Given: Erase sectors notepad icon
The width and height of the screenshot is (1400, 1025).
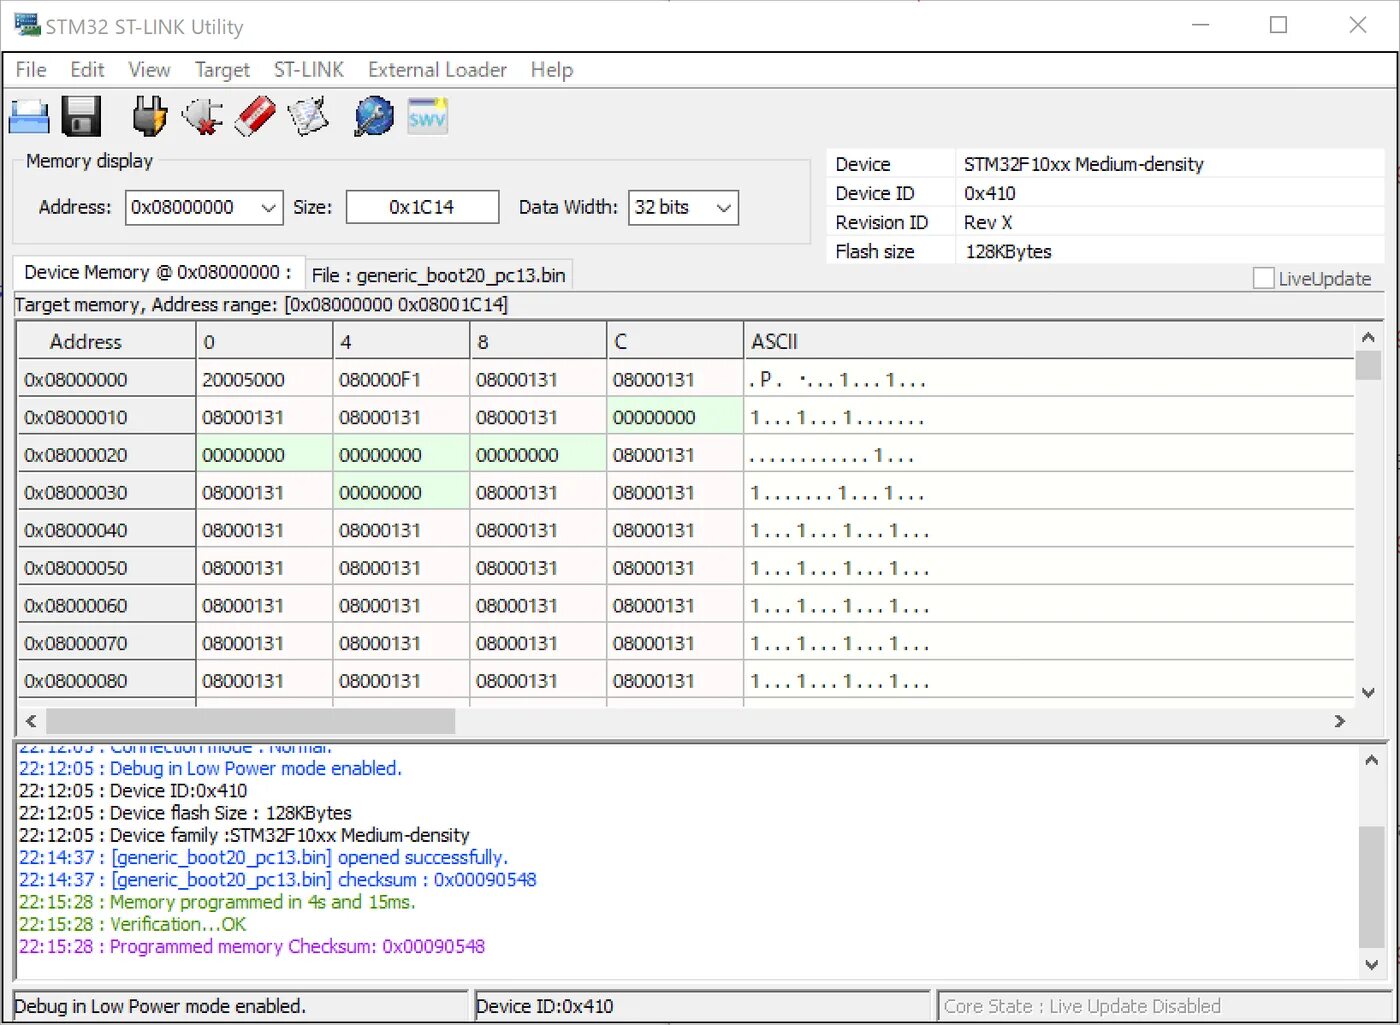Looking at the screenshot, I should [308, 117].
